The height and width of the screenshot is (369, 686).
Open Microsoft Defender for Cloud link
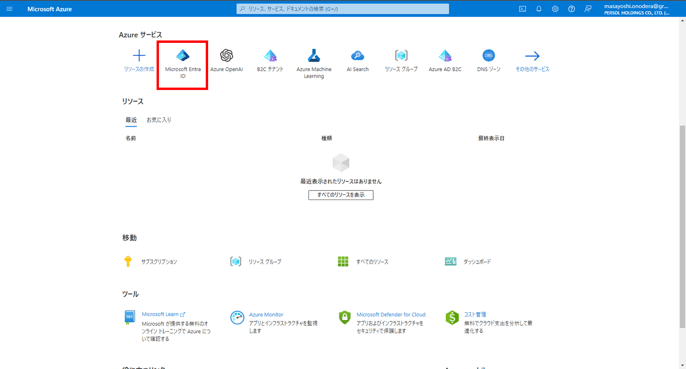click(x=391, y=314)
